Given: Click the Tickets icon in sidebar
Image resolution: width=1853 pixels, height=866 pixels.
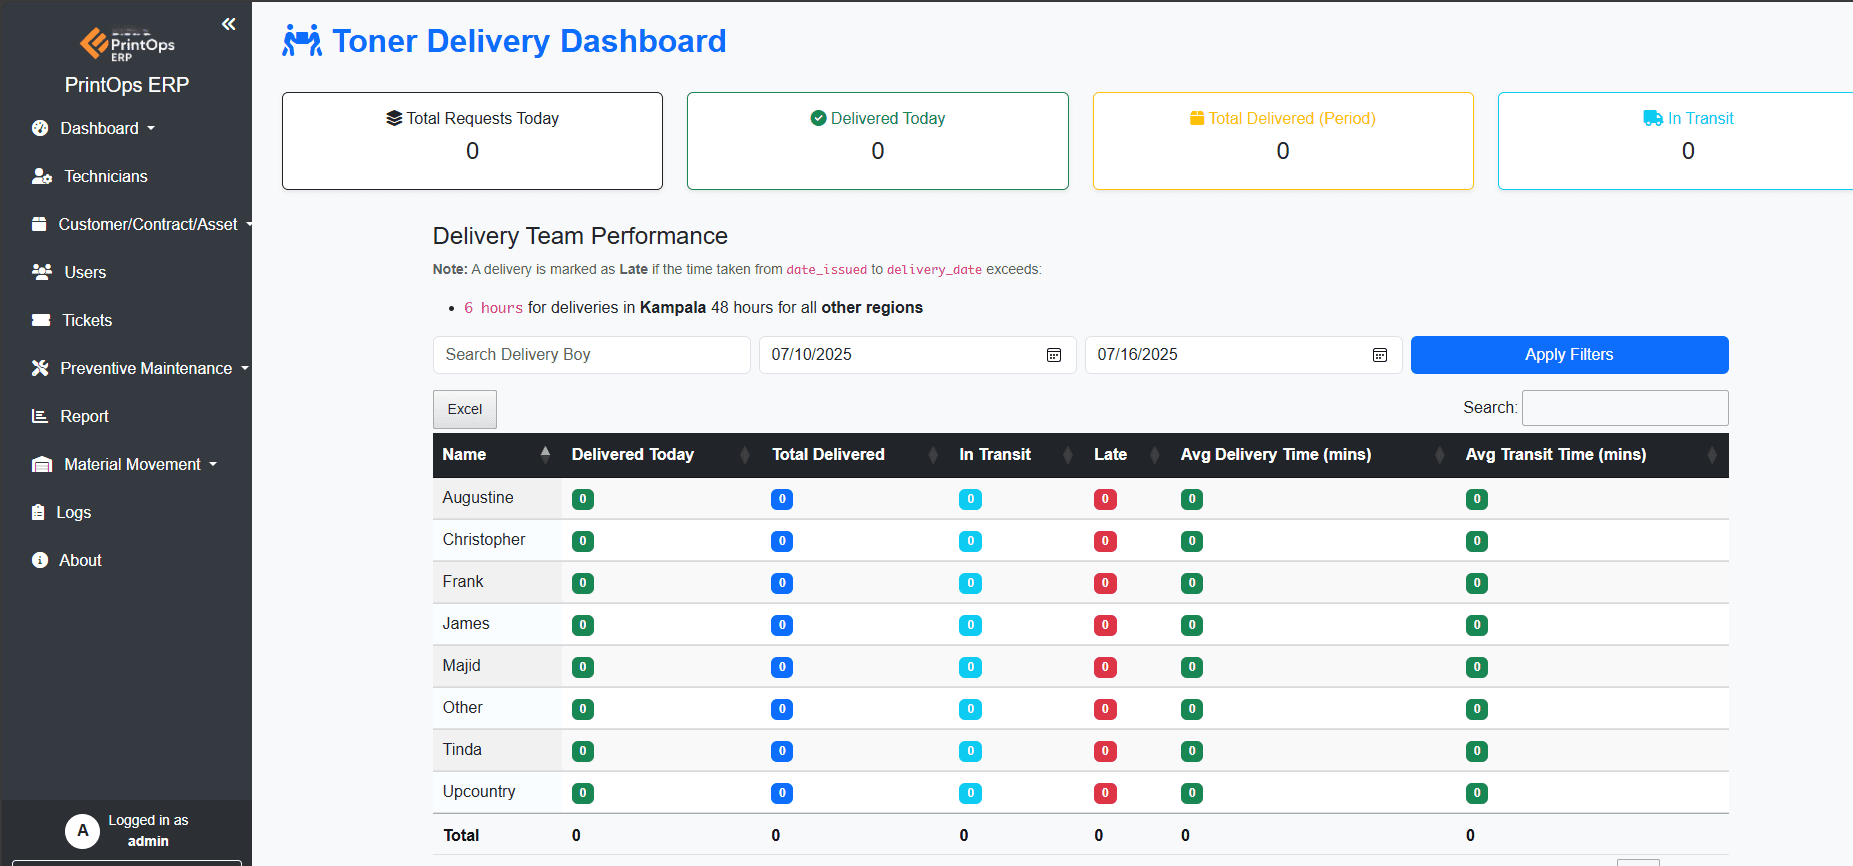Looking at the screenshot, I should click(x=41, y=320).
